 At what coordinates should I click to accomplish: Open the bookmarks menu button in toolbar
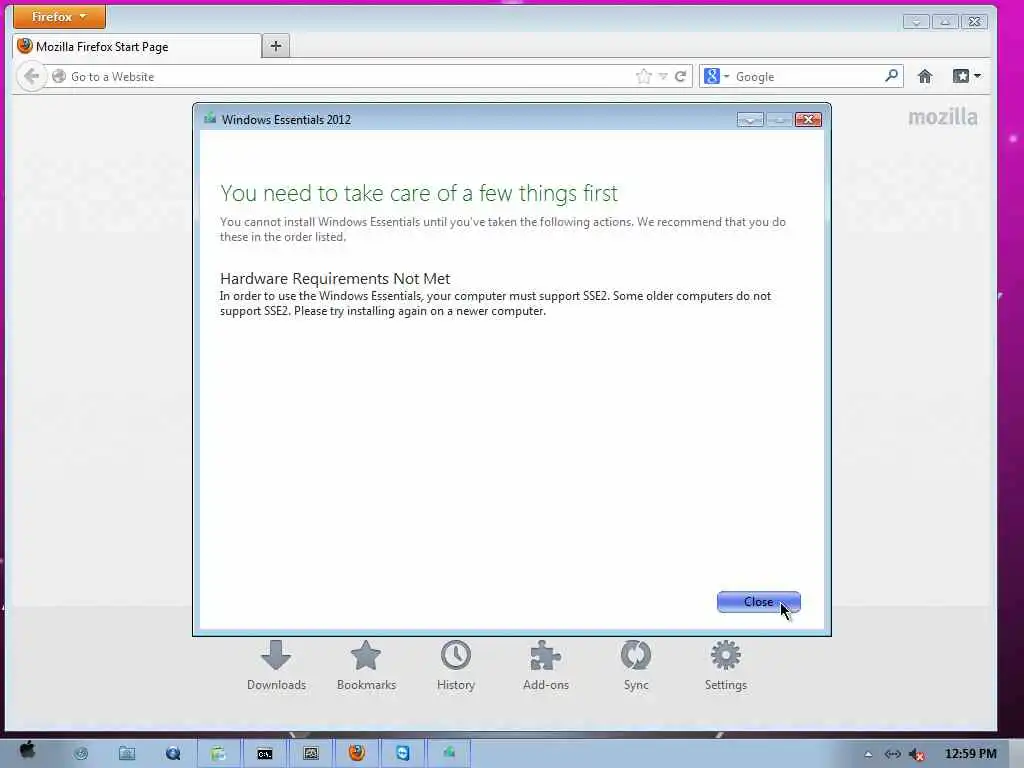pos(967,76)
